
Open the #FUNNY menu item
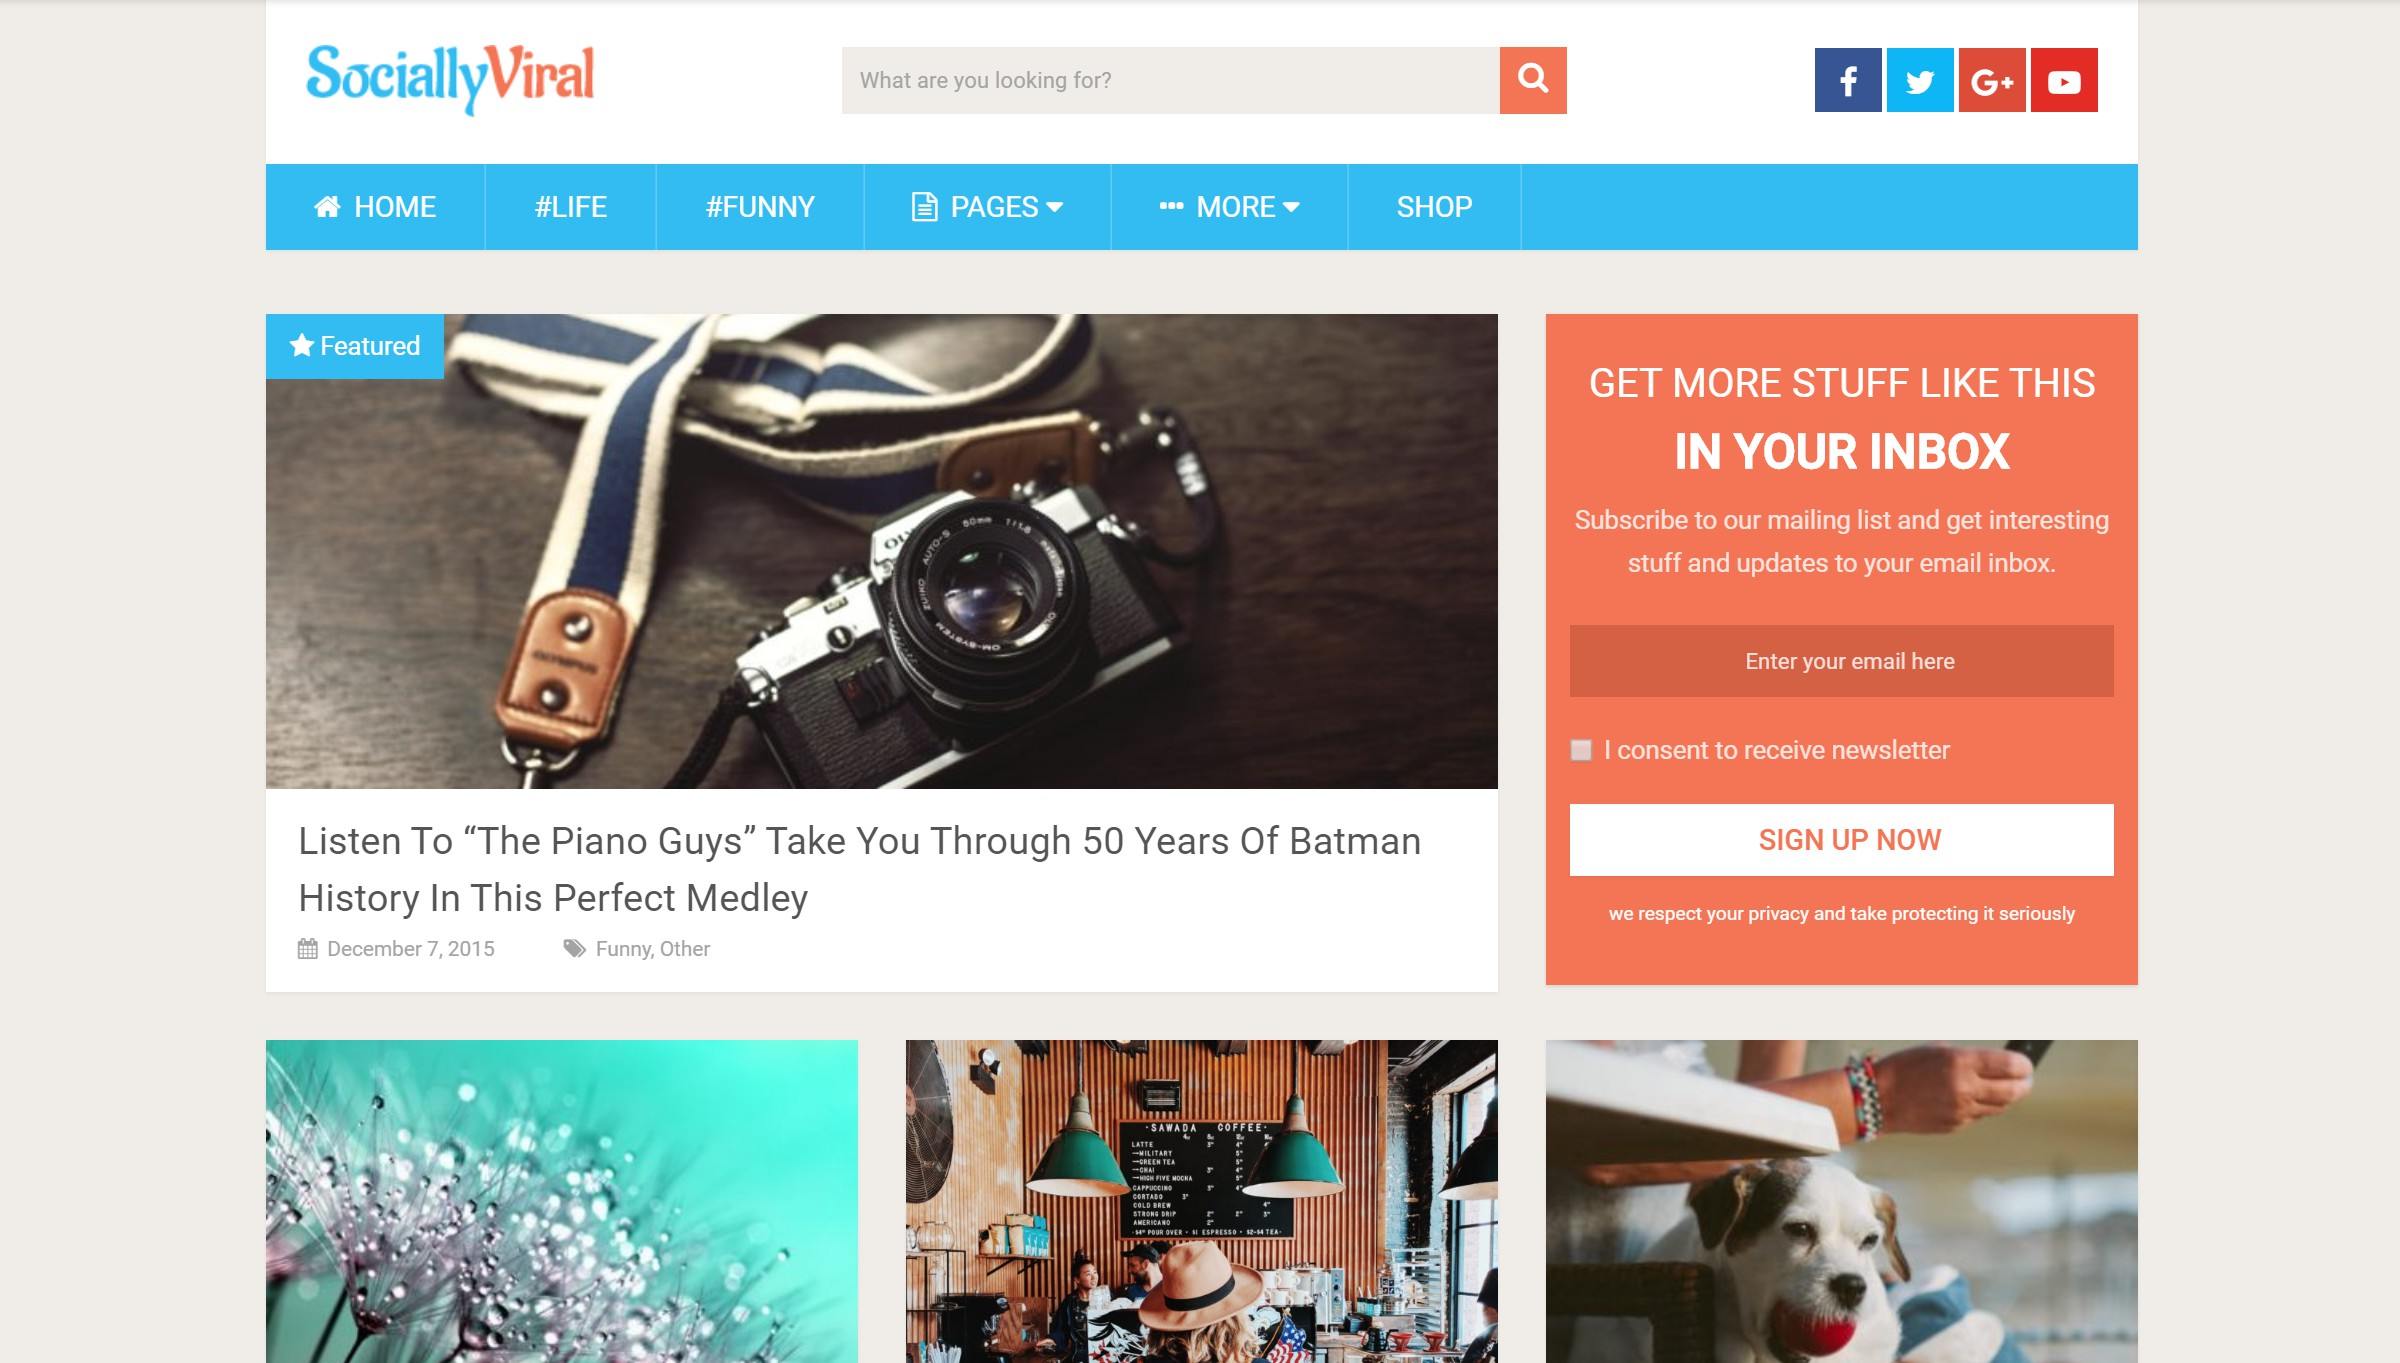(x=760, y=207)
